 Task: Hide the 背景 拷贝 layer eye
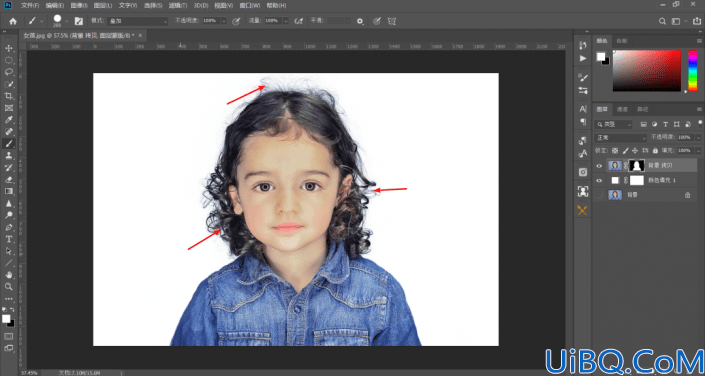pyautogui.click(x=599, y=166)
